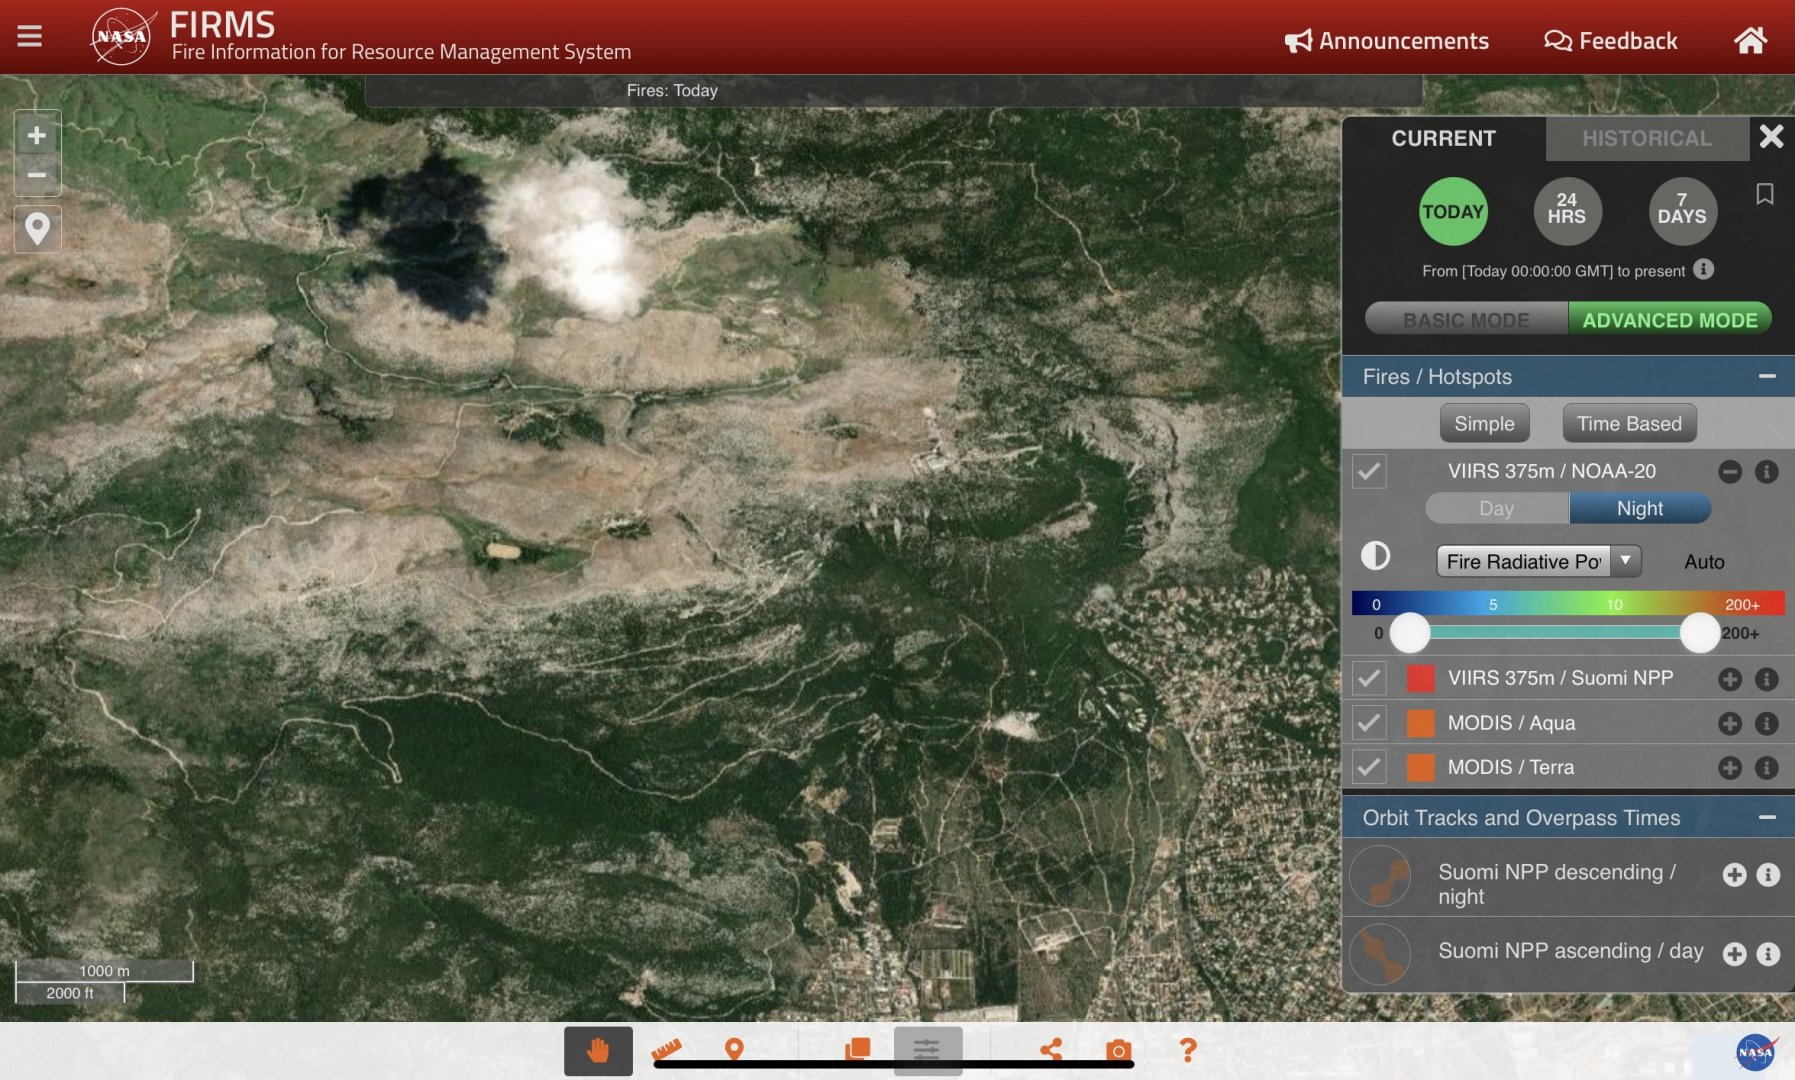Select the pan hand tool
Screen dimensions: 1795x1080
(x=598, y=1050)
